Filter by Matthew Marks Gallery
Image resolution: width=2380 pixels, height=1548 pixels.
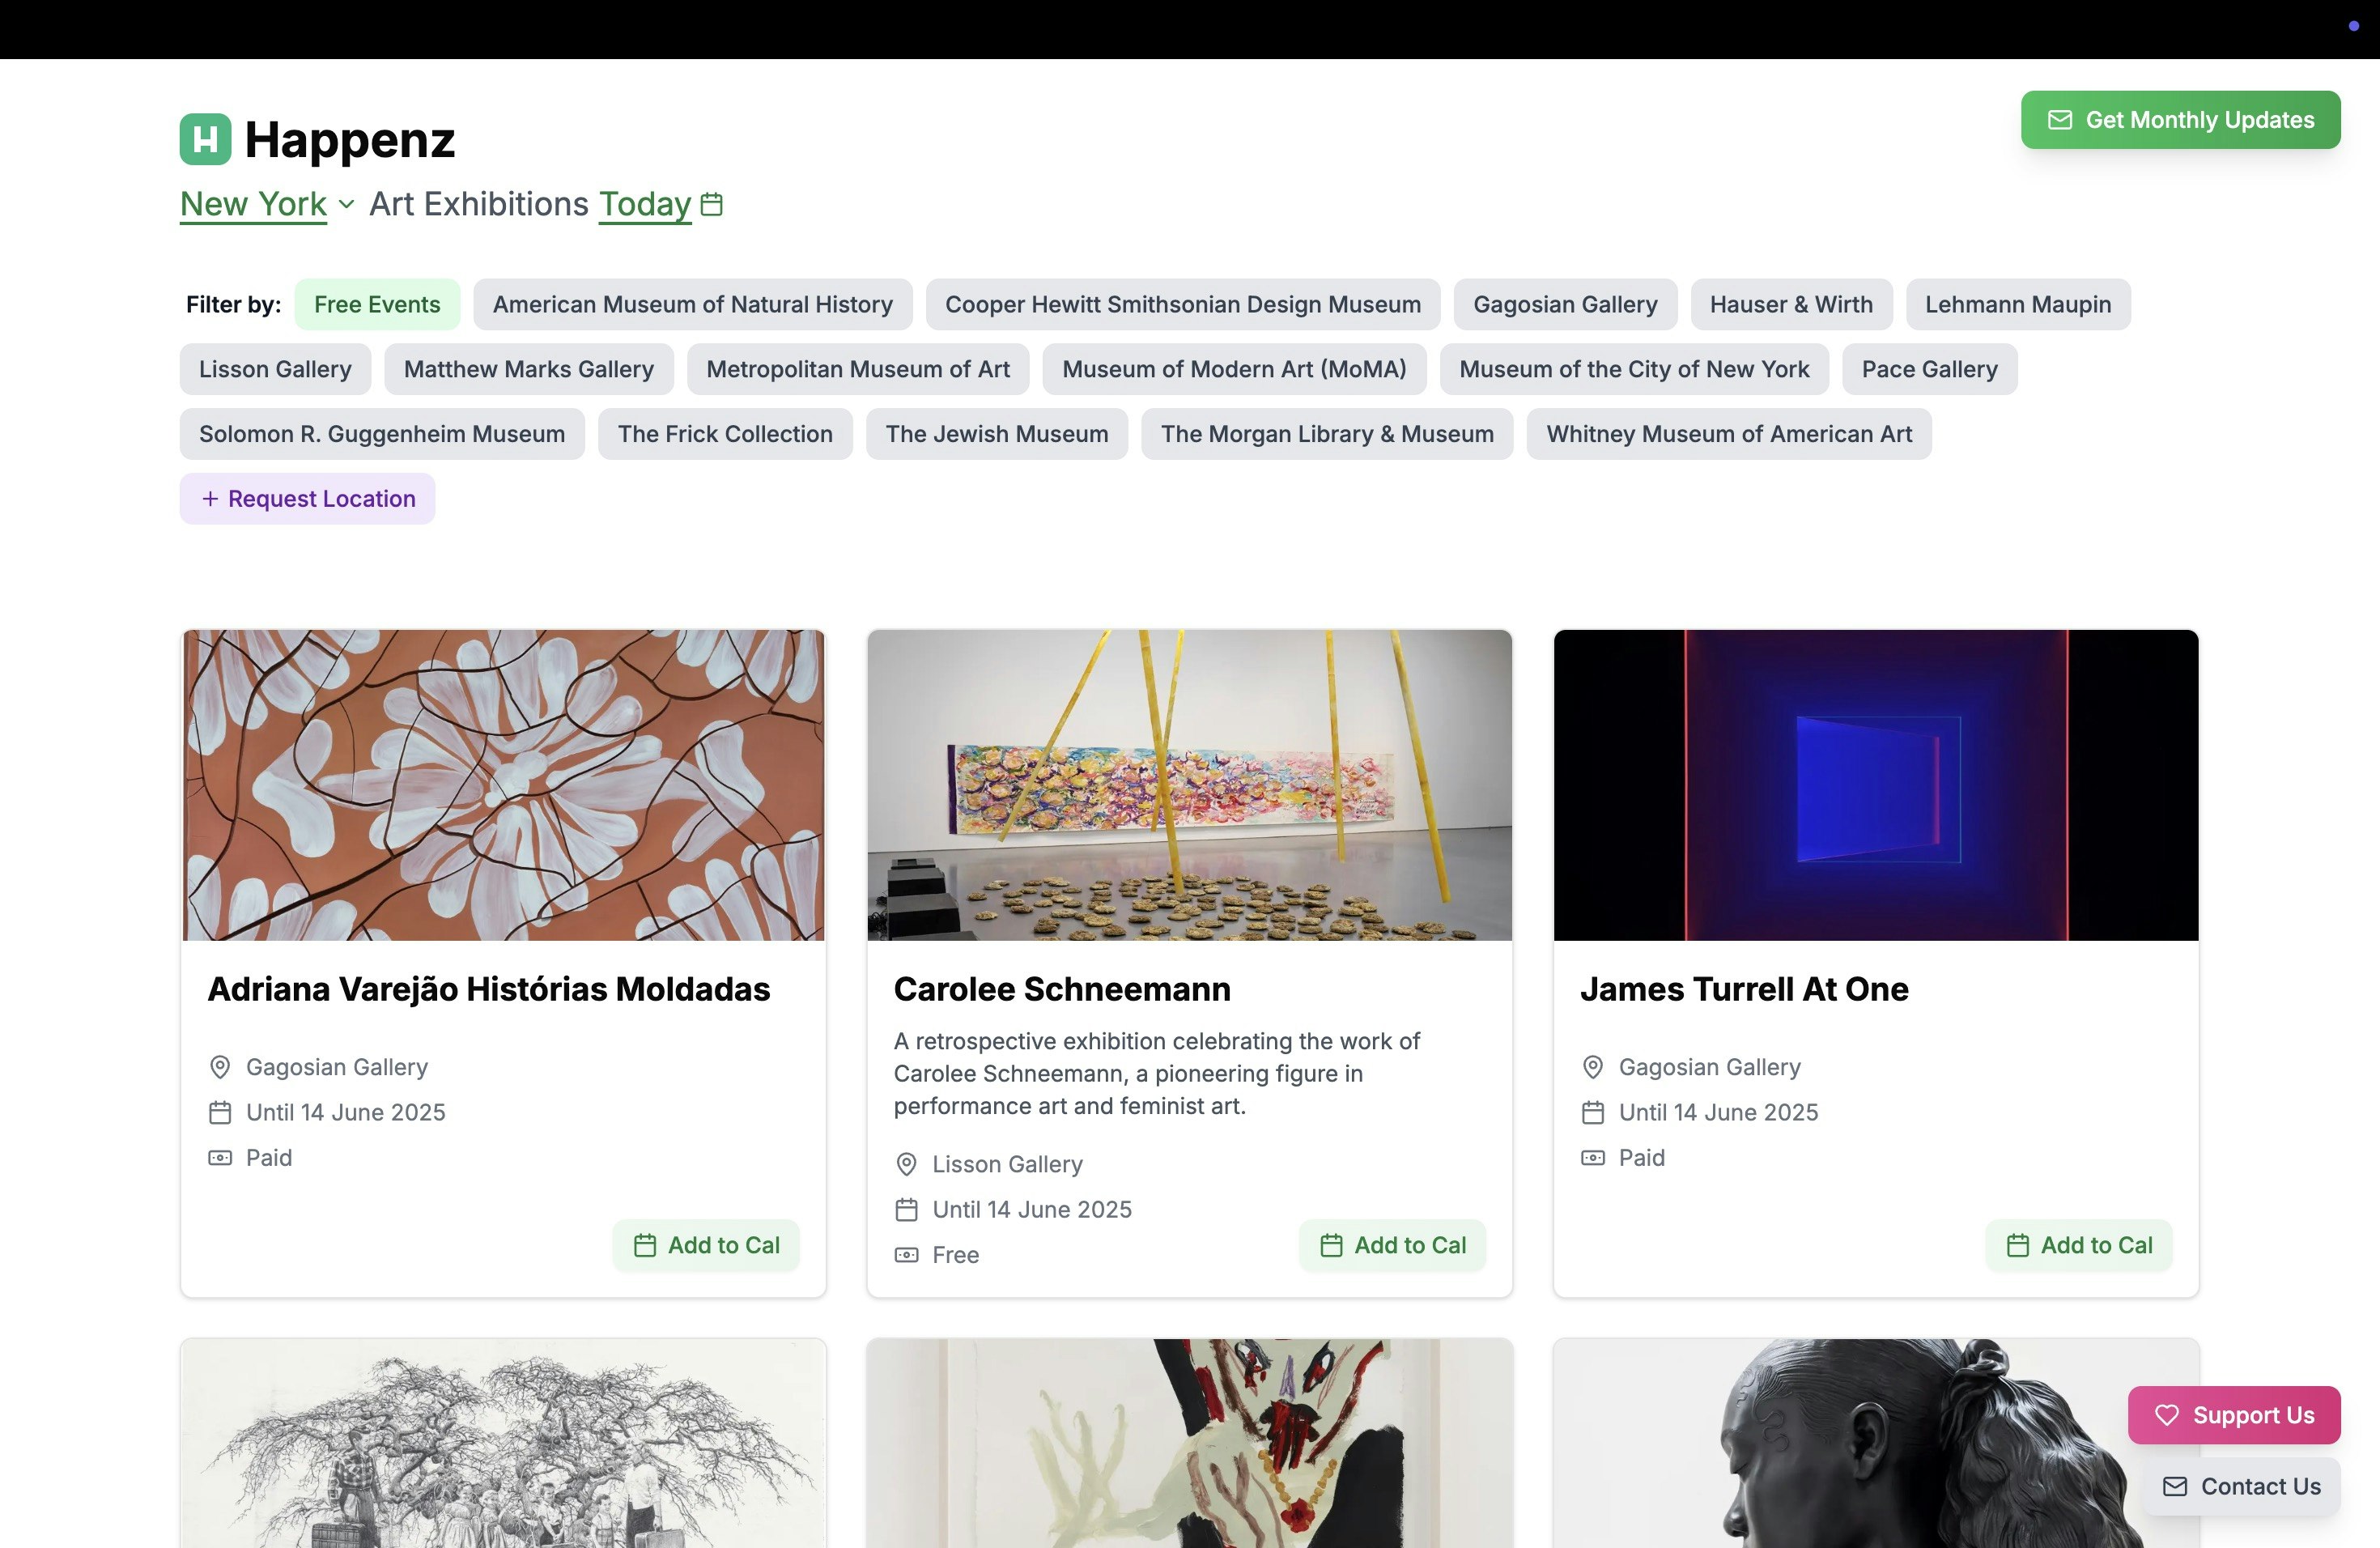(x=529, y=369)
